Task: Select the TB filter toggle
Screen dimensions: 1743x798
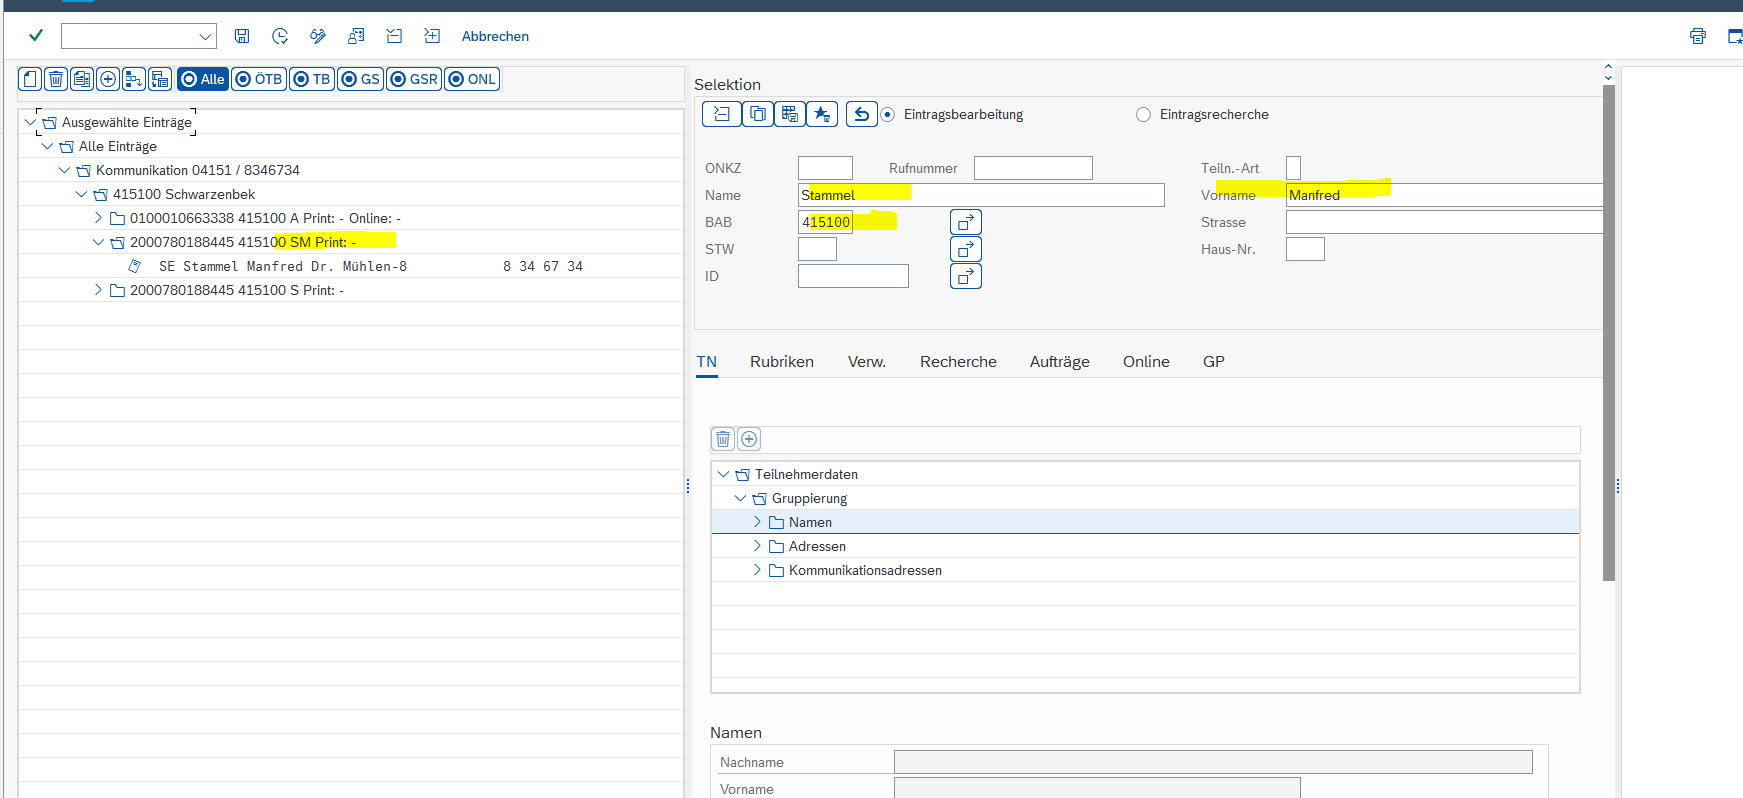Action: pyautogui.click(x=312, y=79)
